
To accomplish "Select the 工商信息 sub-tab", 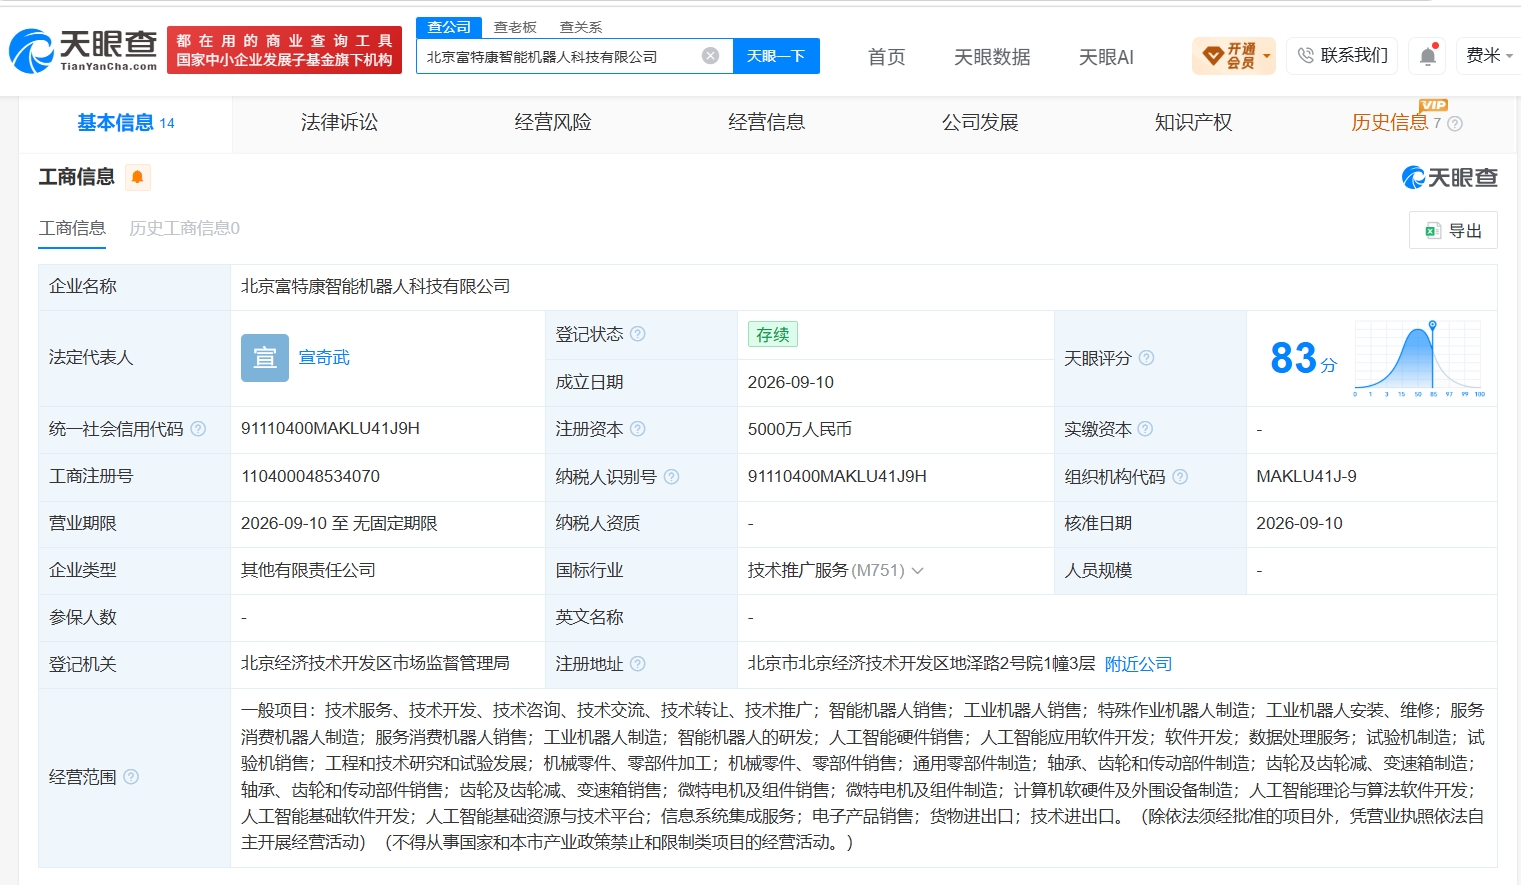I will pos(72,228).
